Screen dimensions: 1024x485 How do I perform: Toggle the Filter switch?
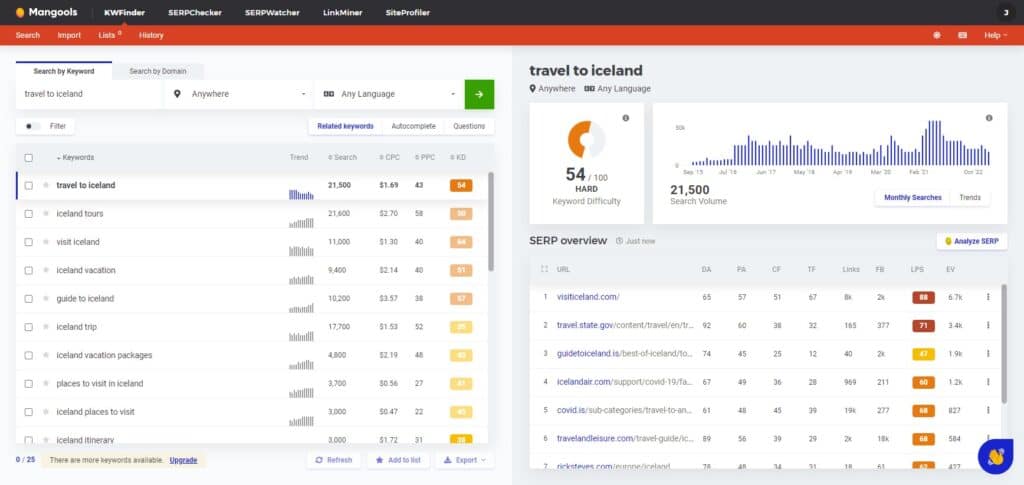click(32, 126)
